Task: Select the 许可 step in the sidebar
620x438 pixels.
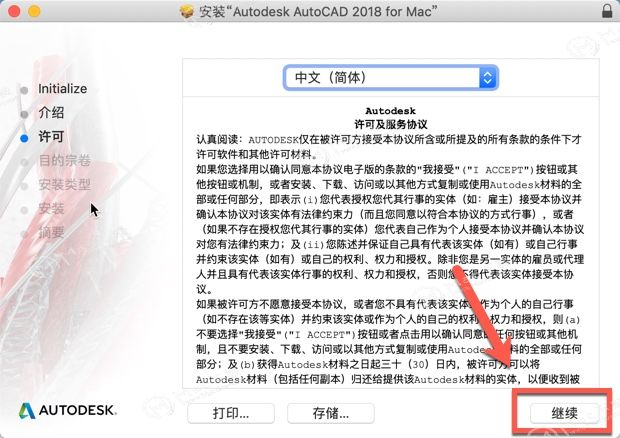Action: 51,137
